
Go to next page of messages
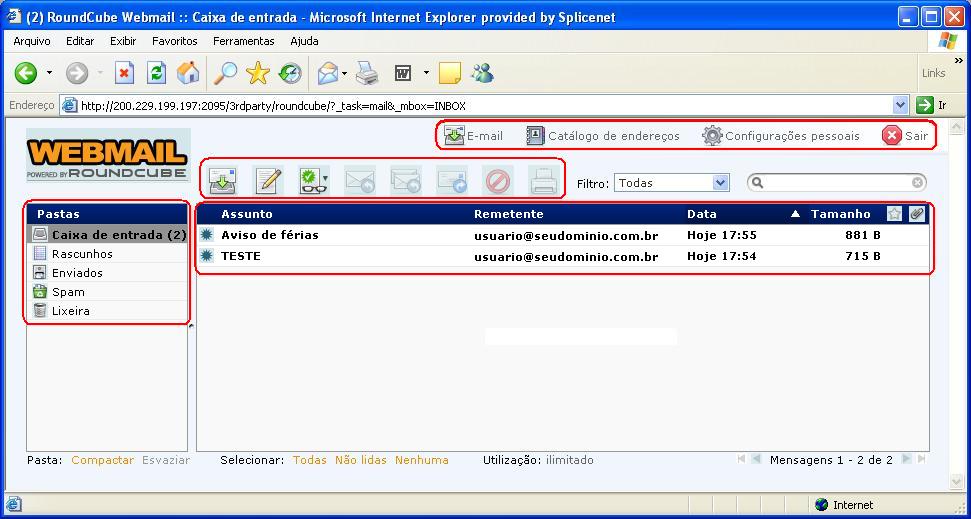click(906, 460)
